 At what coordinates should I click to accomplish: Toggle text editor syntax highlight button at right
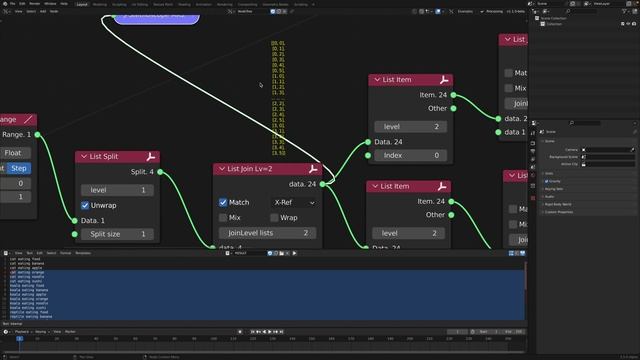pyautogui.click(x=522, y=253)
